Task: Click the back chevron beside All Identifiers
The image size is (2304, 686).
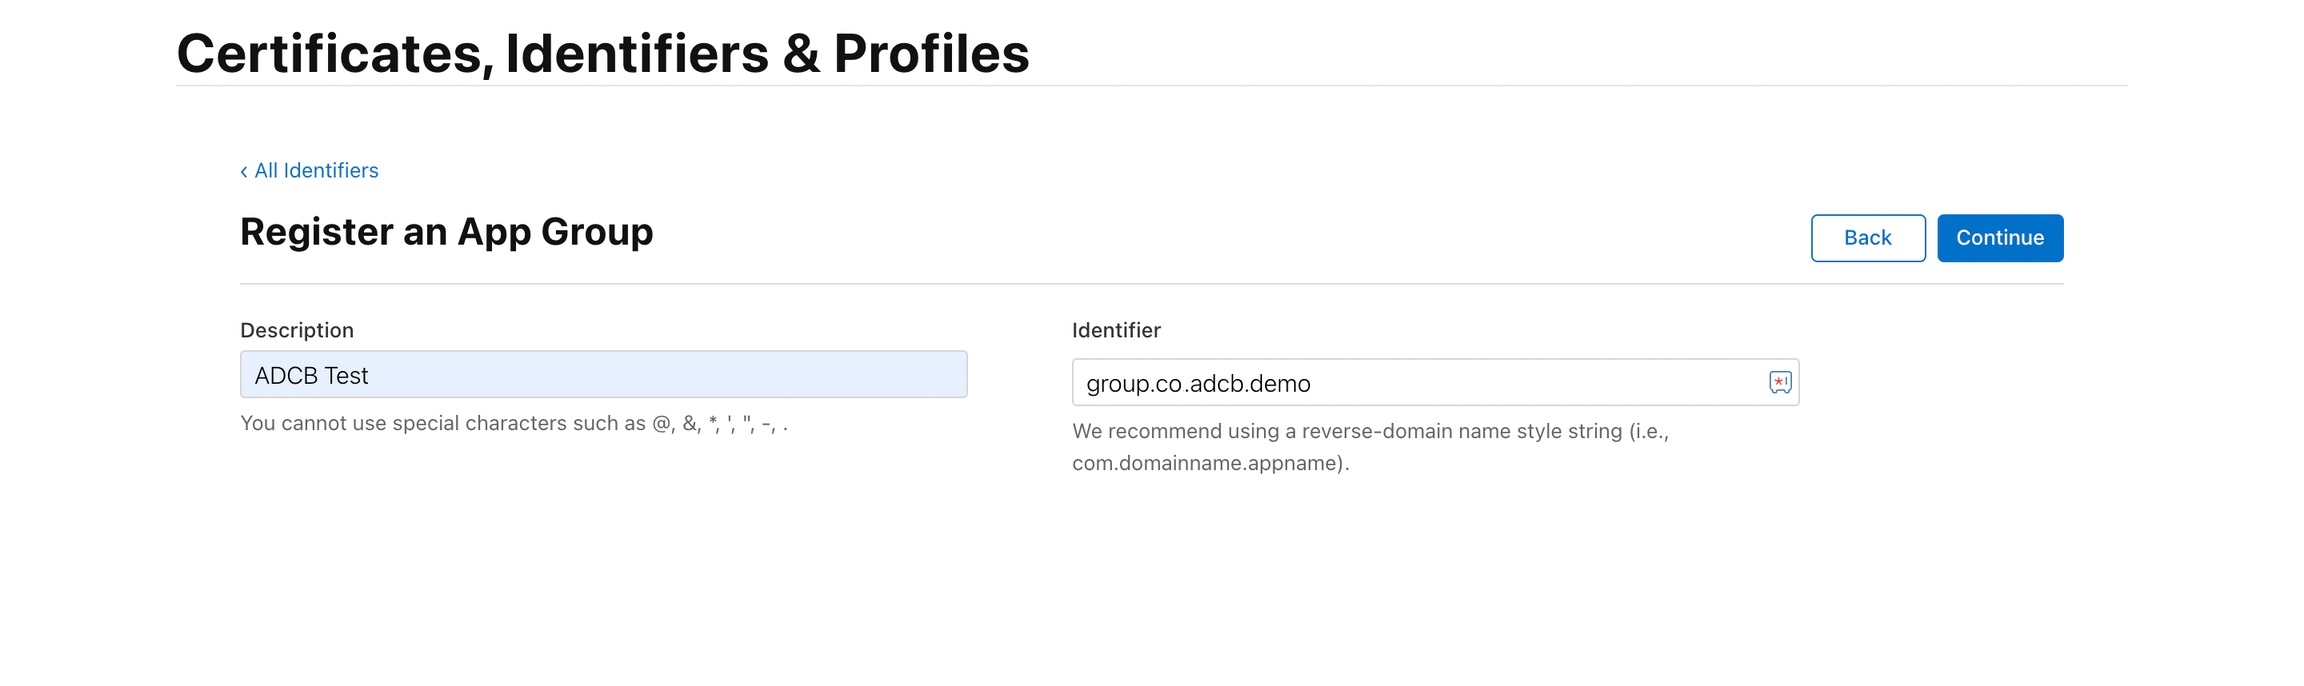Action: point(244,172)
